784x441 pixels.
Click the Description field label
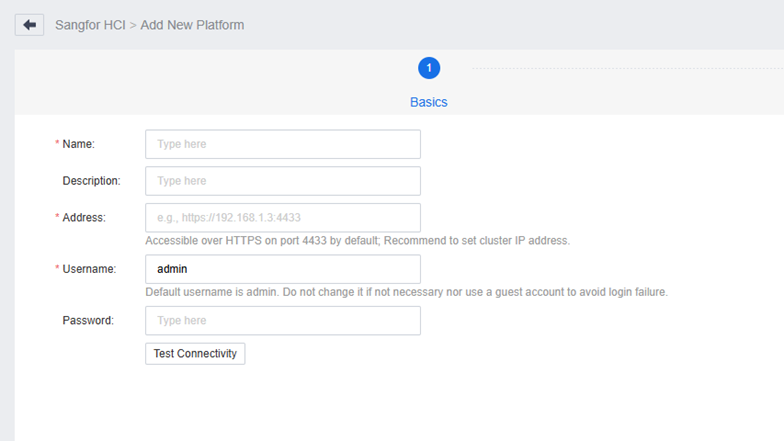click(91, 181)
